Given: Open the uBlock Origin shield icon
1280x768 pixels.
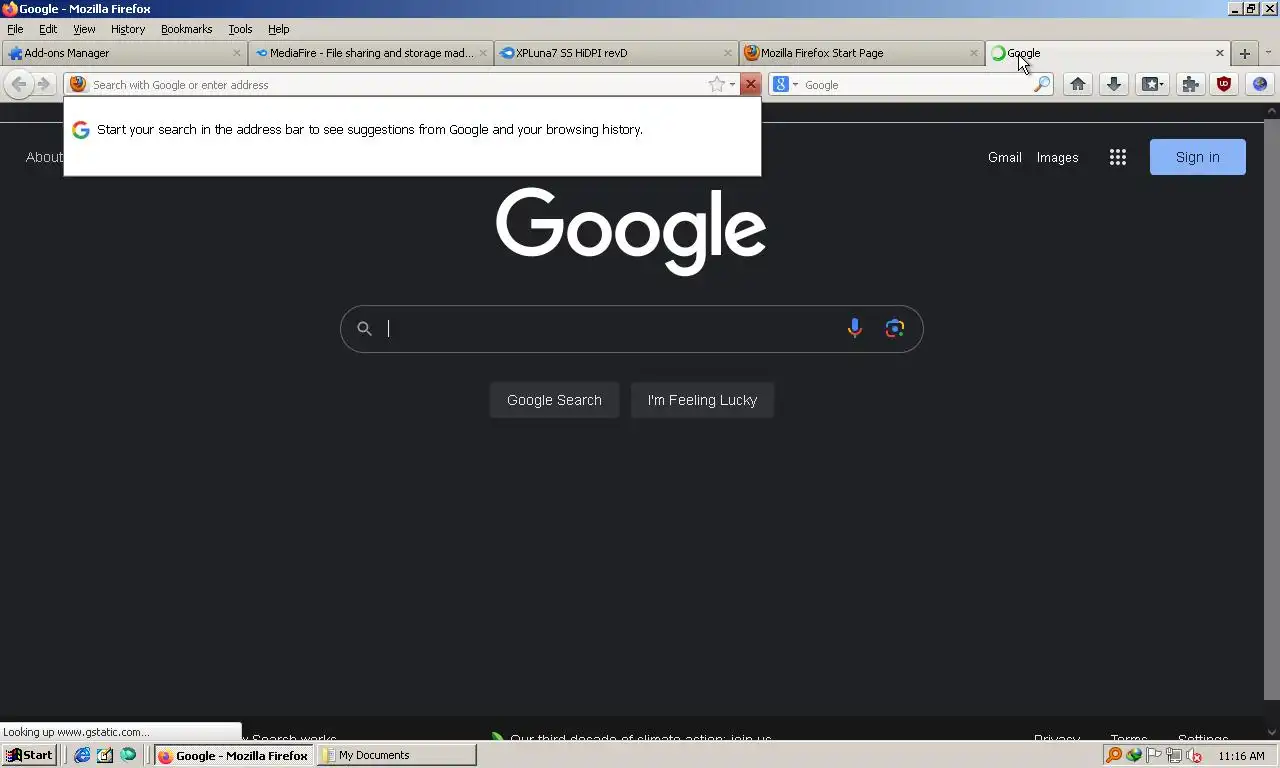Looking at the screenshot, I should coord(1224,84).
